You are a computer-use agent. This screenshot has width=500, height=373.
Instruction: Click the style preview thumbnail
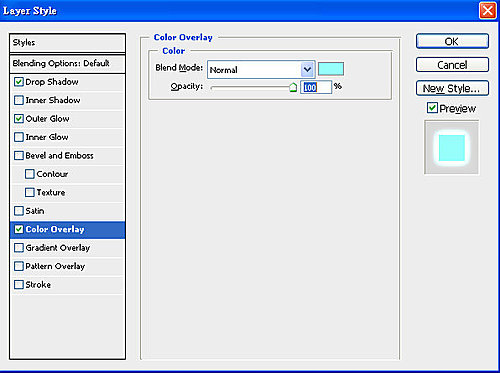(x=452, y=147)
